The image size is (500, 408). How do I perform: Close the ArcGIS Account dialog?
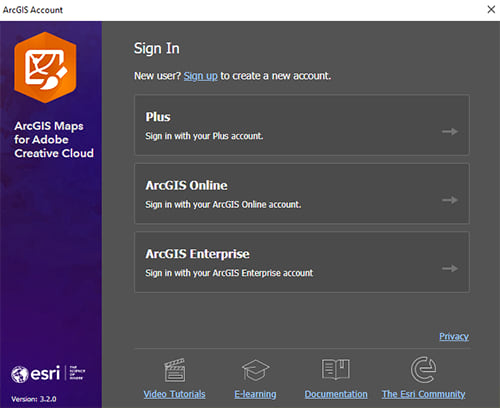[x=491, y=9]
